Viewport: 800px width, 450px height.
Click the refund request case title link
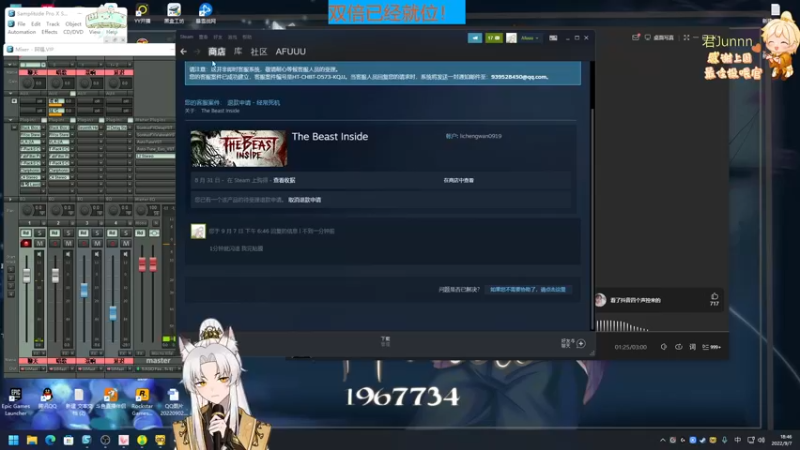click(254, 103)
